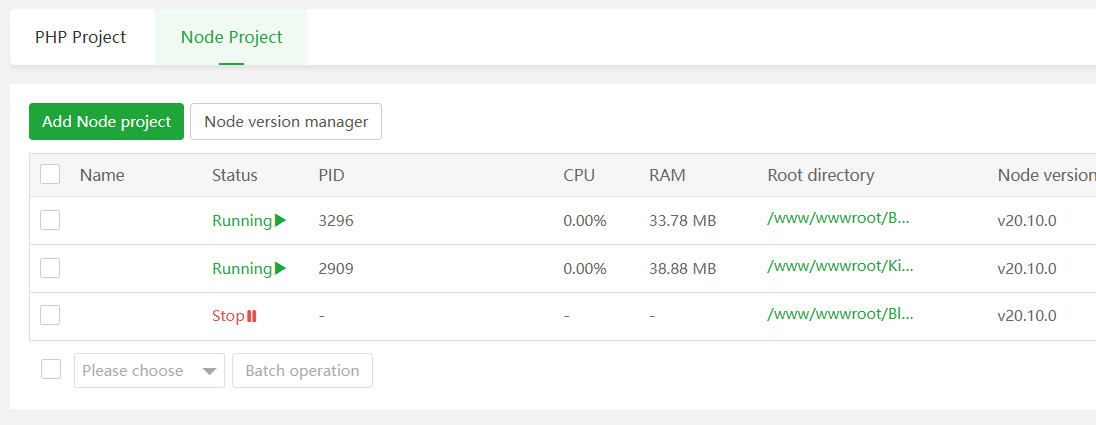Open the "Please choose" dropdown
The height and width of the screenshot is (425, 1096).
tap(149, 371)
